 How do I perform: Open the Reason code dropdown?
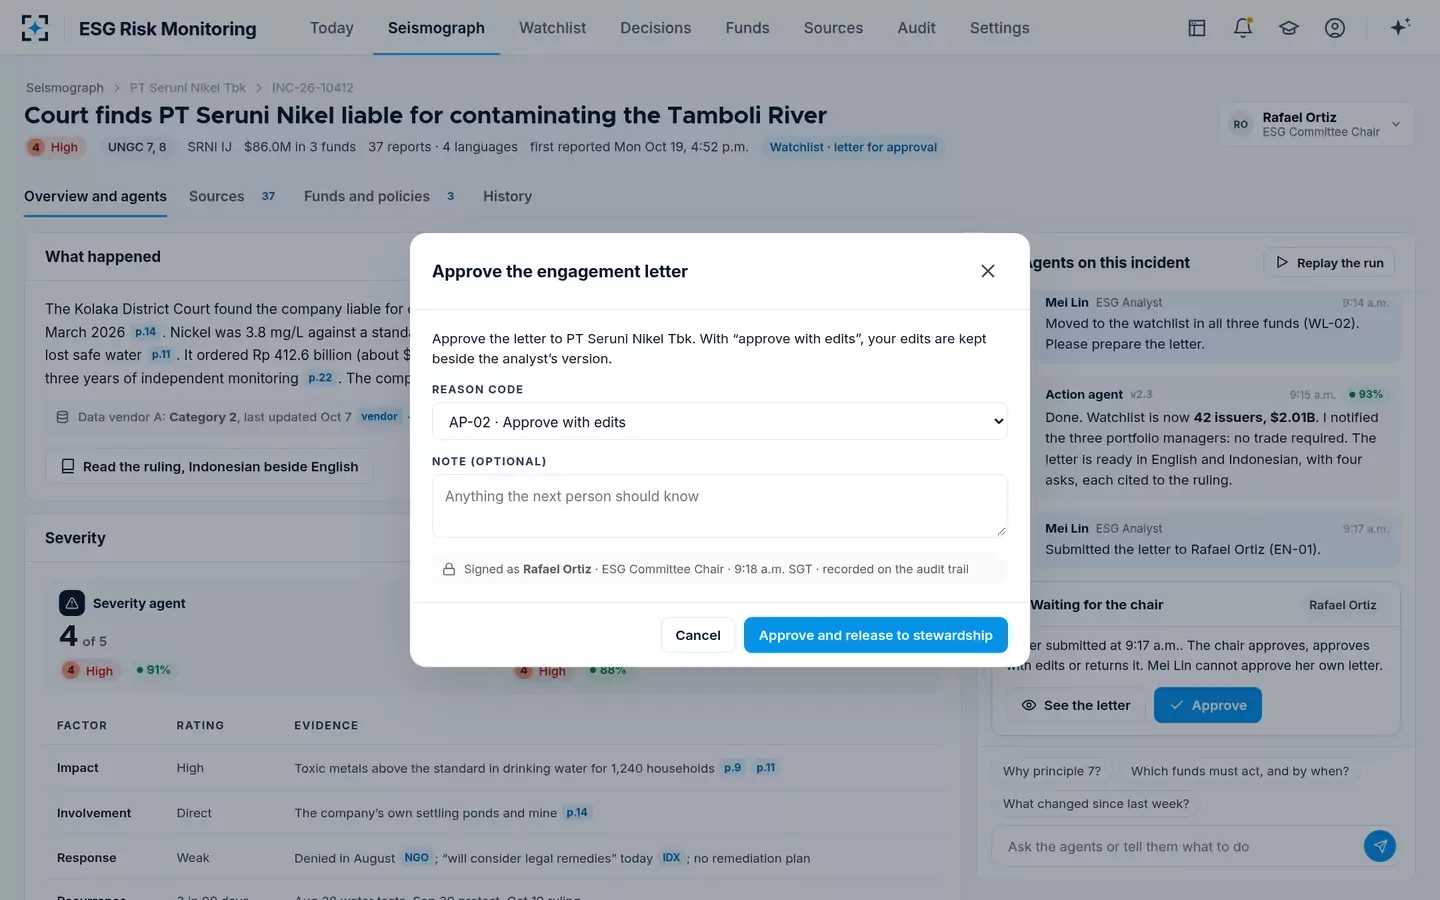coord(720,422)
